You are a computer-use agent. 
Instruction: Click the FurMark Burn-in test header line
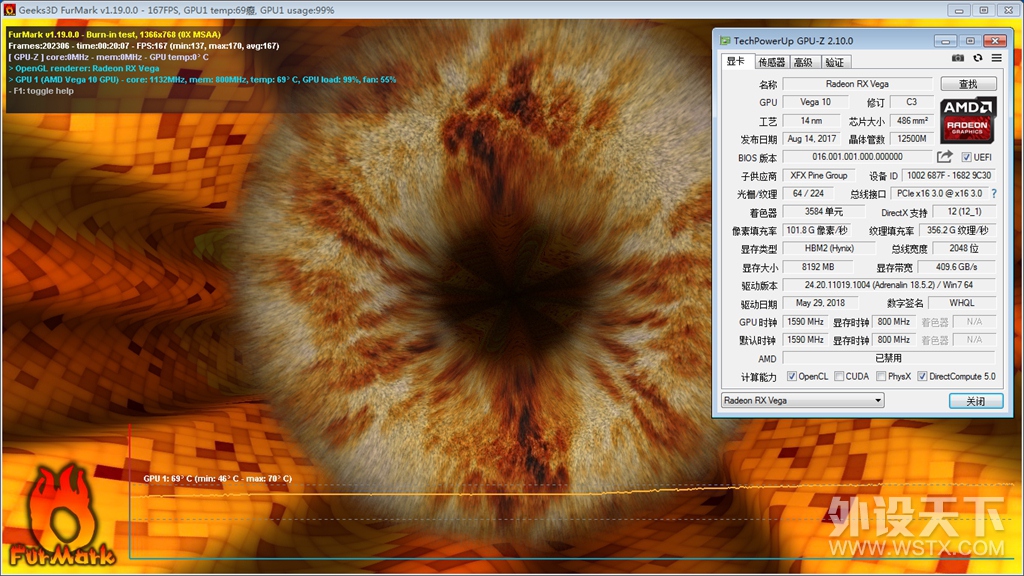pos(114,35)
